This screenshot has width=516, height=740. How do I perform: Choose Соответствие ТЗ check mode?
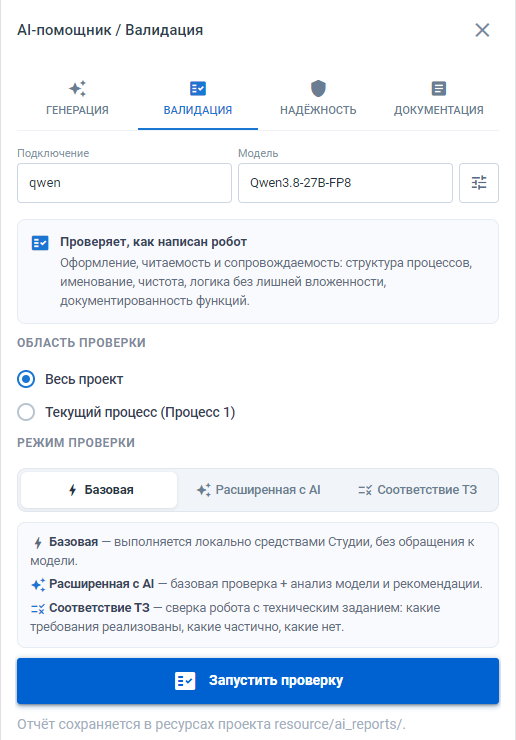pos(417,490)
